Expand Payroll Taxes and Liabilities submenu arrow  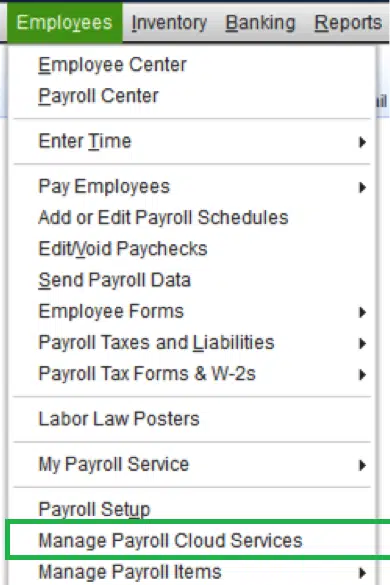point(362,343)
